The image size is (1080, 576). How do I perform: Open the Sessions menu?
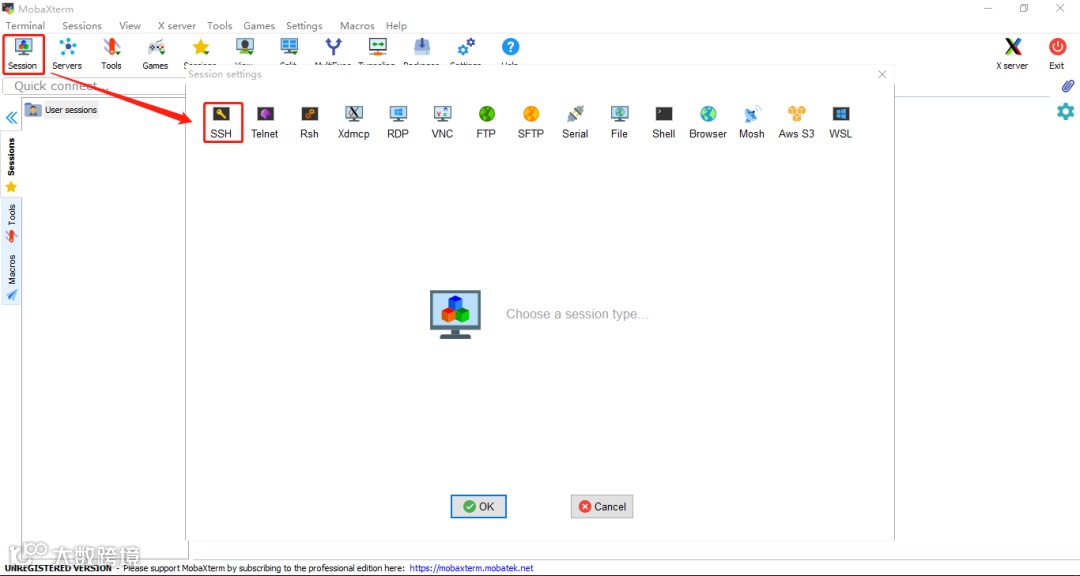click(x=82, y=25)
